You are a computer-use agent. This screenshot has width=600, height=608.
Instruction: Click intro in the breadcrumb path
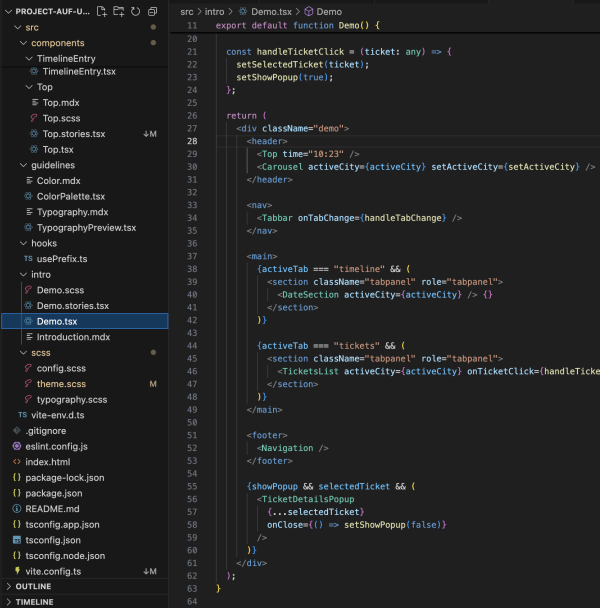[214, 12]
